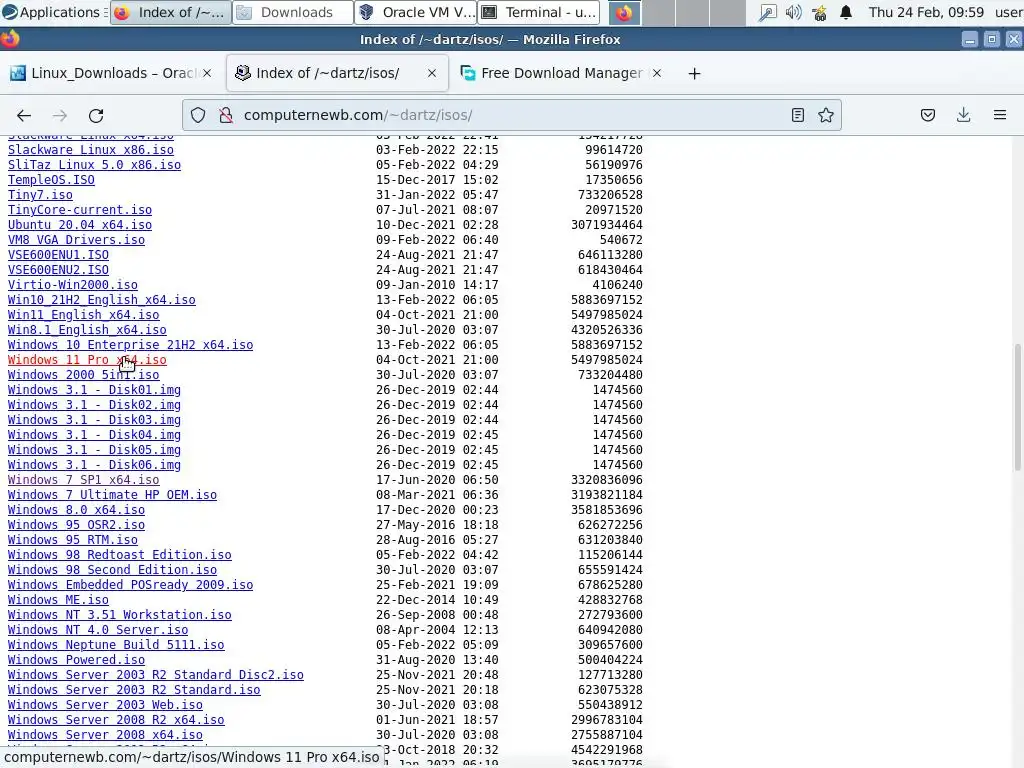Toggle reader view in address bar
Screen dimensions: 1024x768
coord(797,116)
